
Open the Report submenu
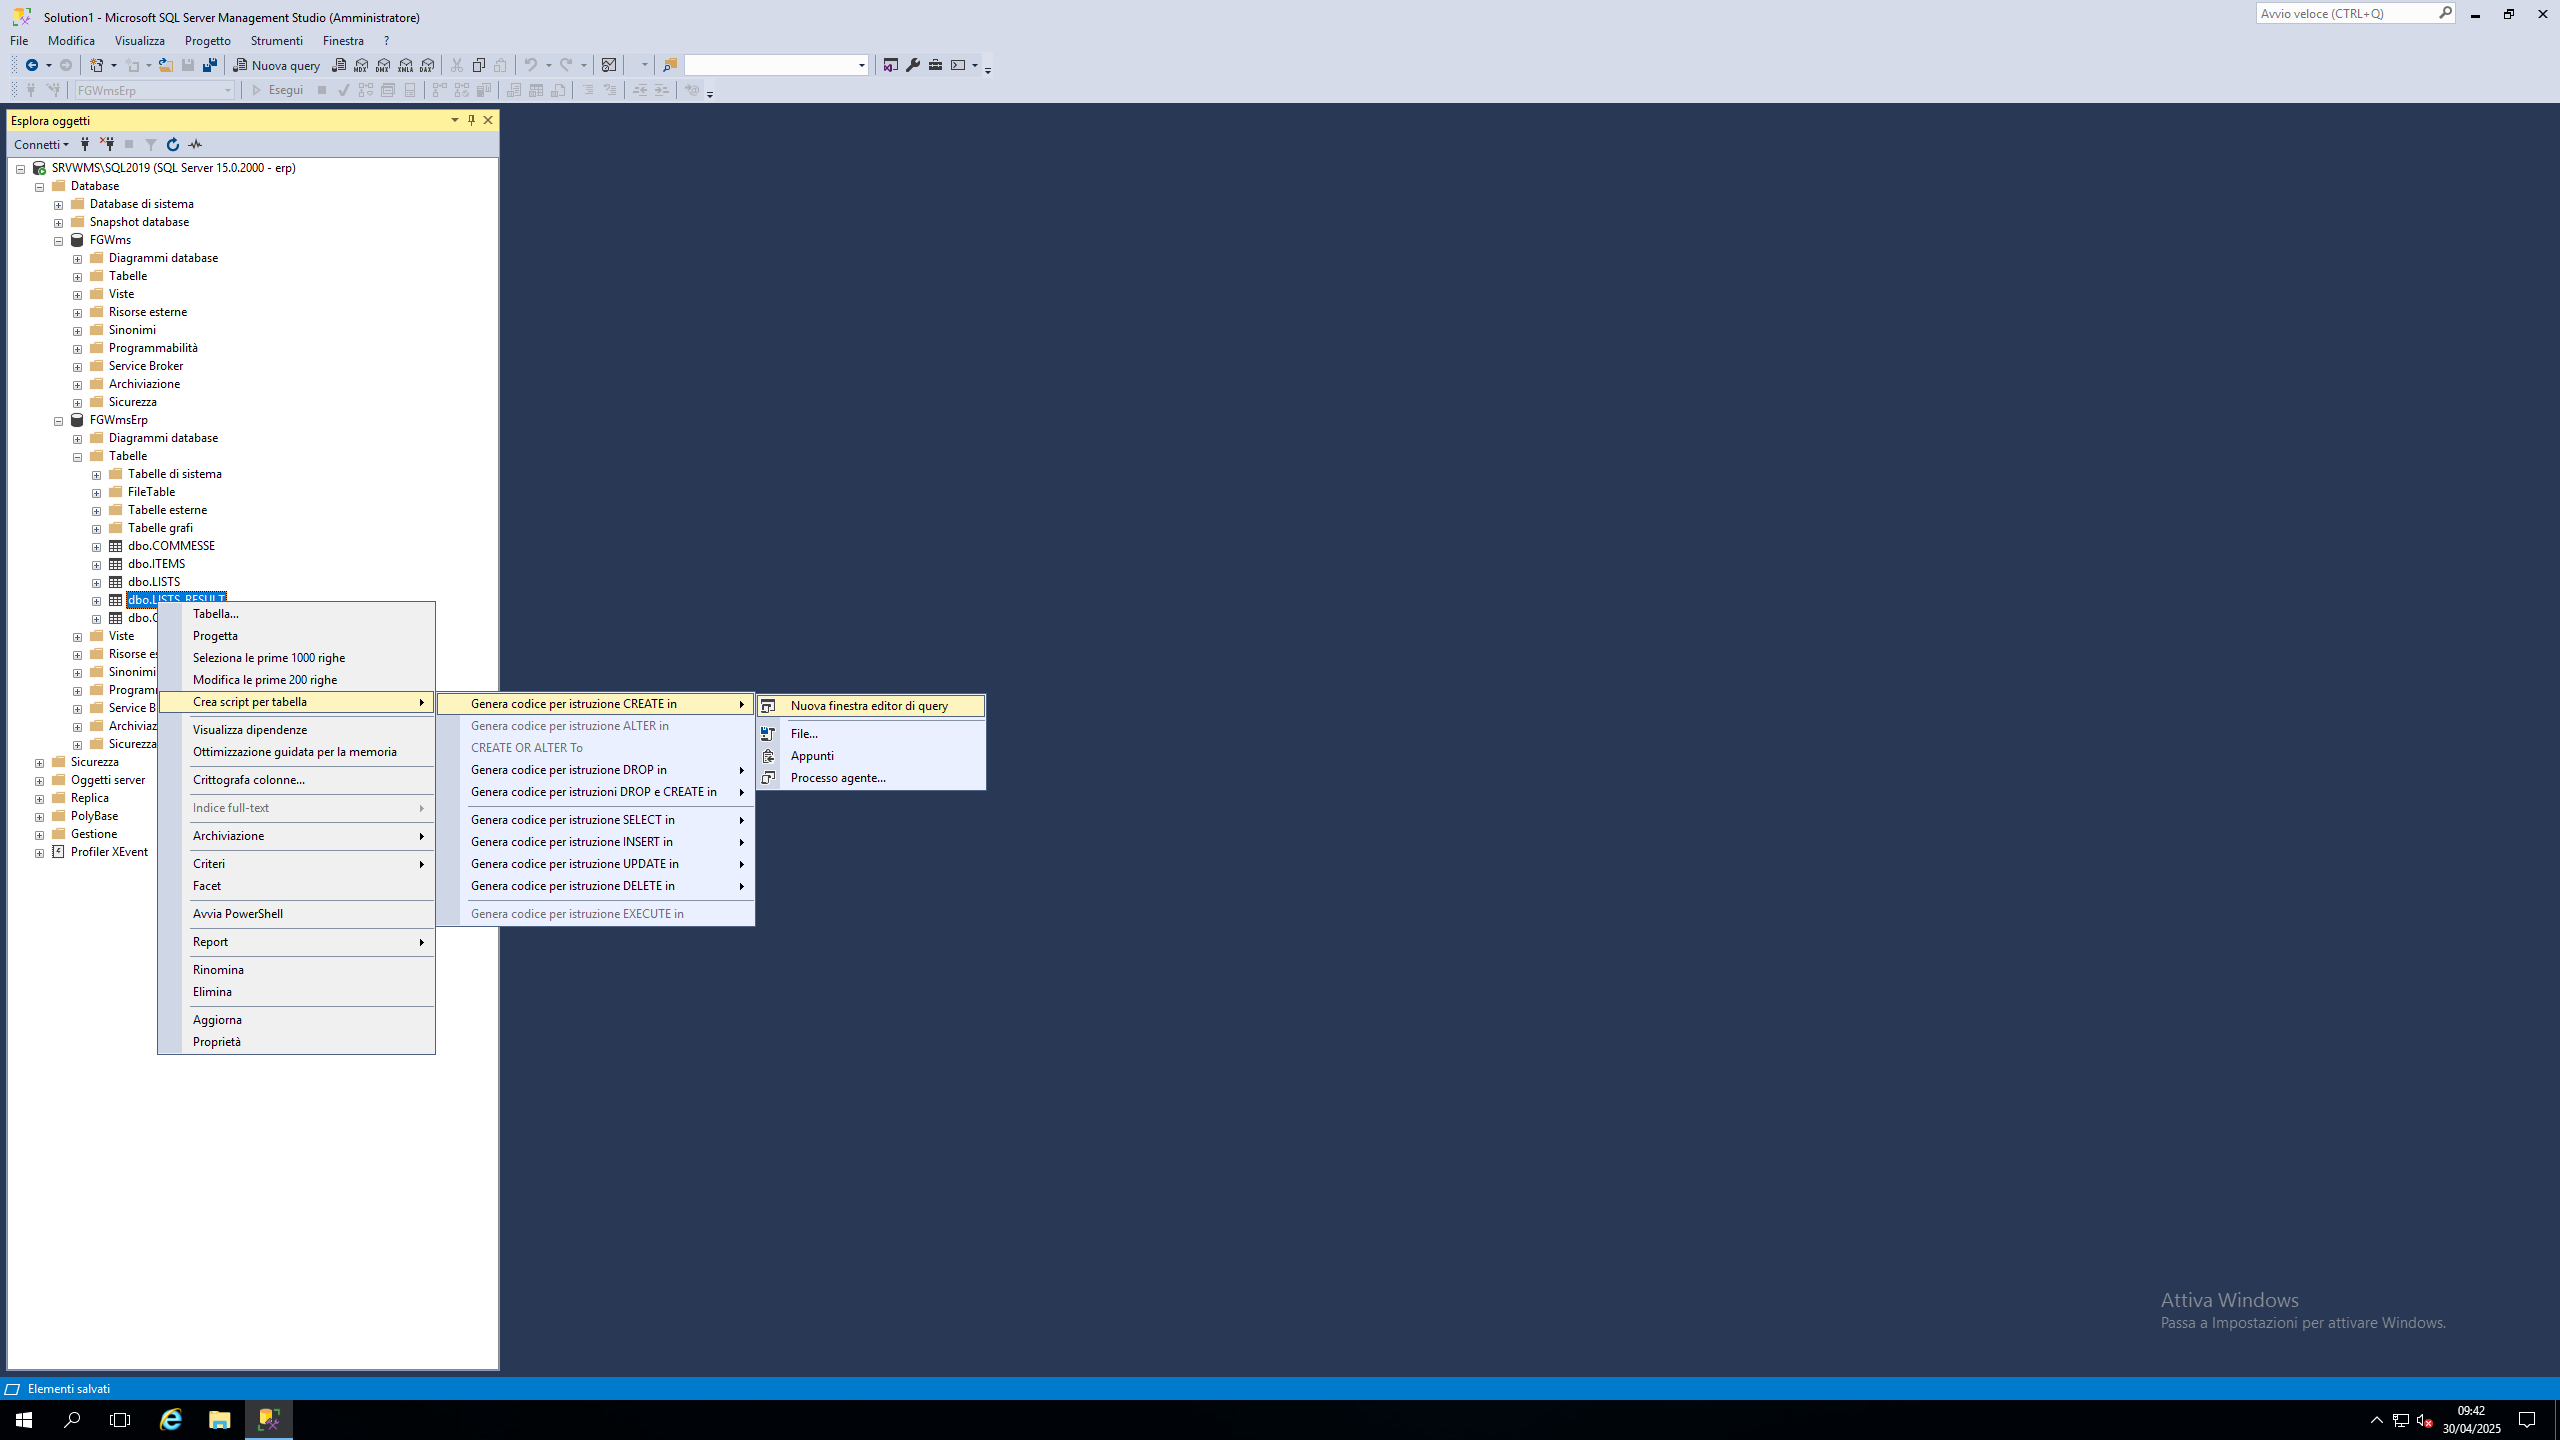[x=297, y=942]
